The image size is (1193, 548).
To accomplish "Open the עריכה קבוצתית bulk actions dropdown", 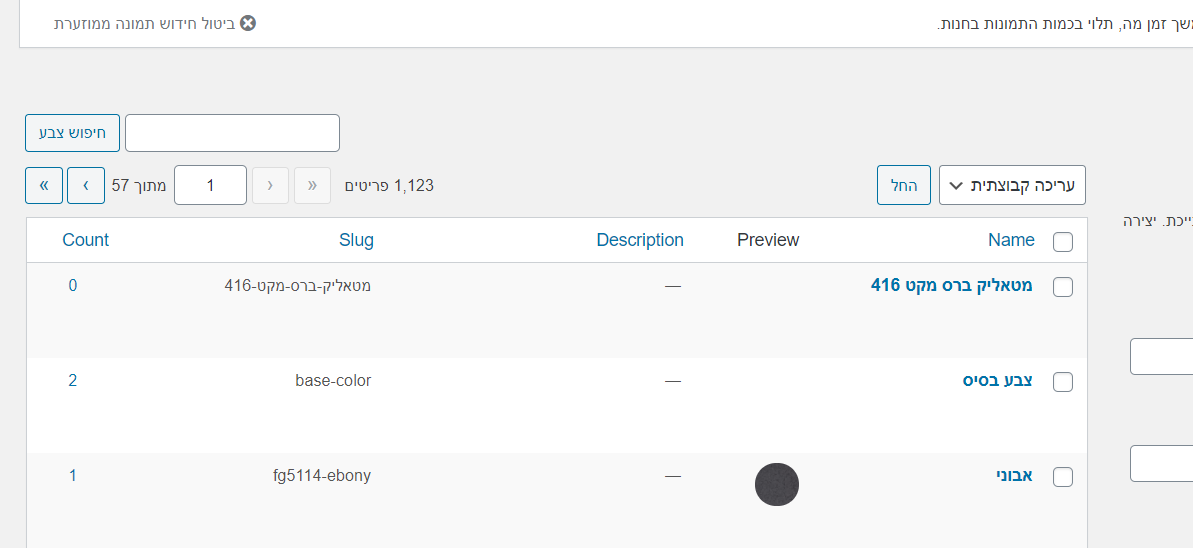I will (x=1012, y=185).
